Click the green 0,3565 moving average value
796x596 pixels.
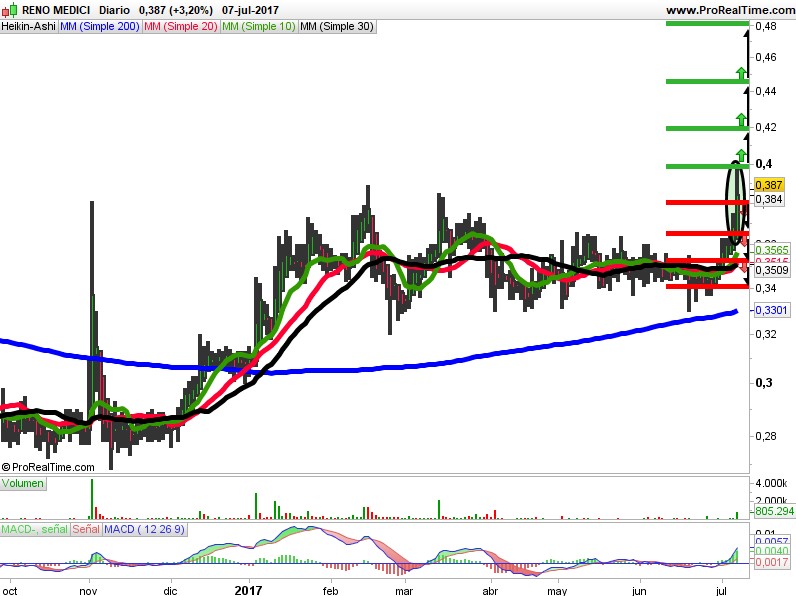(x=772, y=250)
